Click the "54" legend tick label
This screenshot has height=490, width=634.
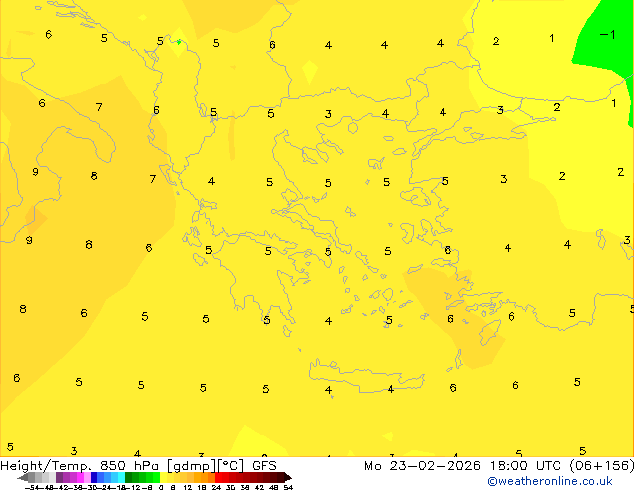tap(288, 488)
